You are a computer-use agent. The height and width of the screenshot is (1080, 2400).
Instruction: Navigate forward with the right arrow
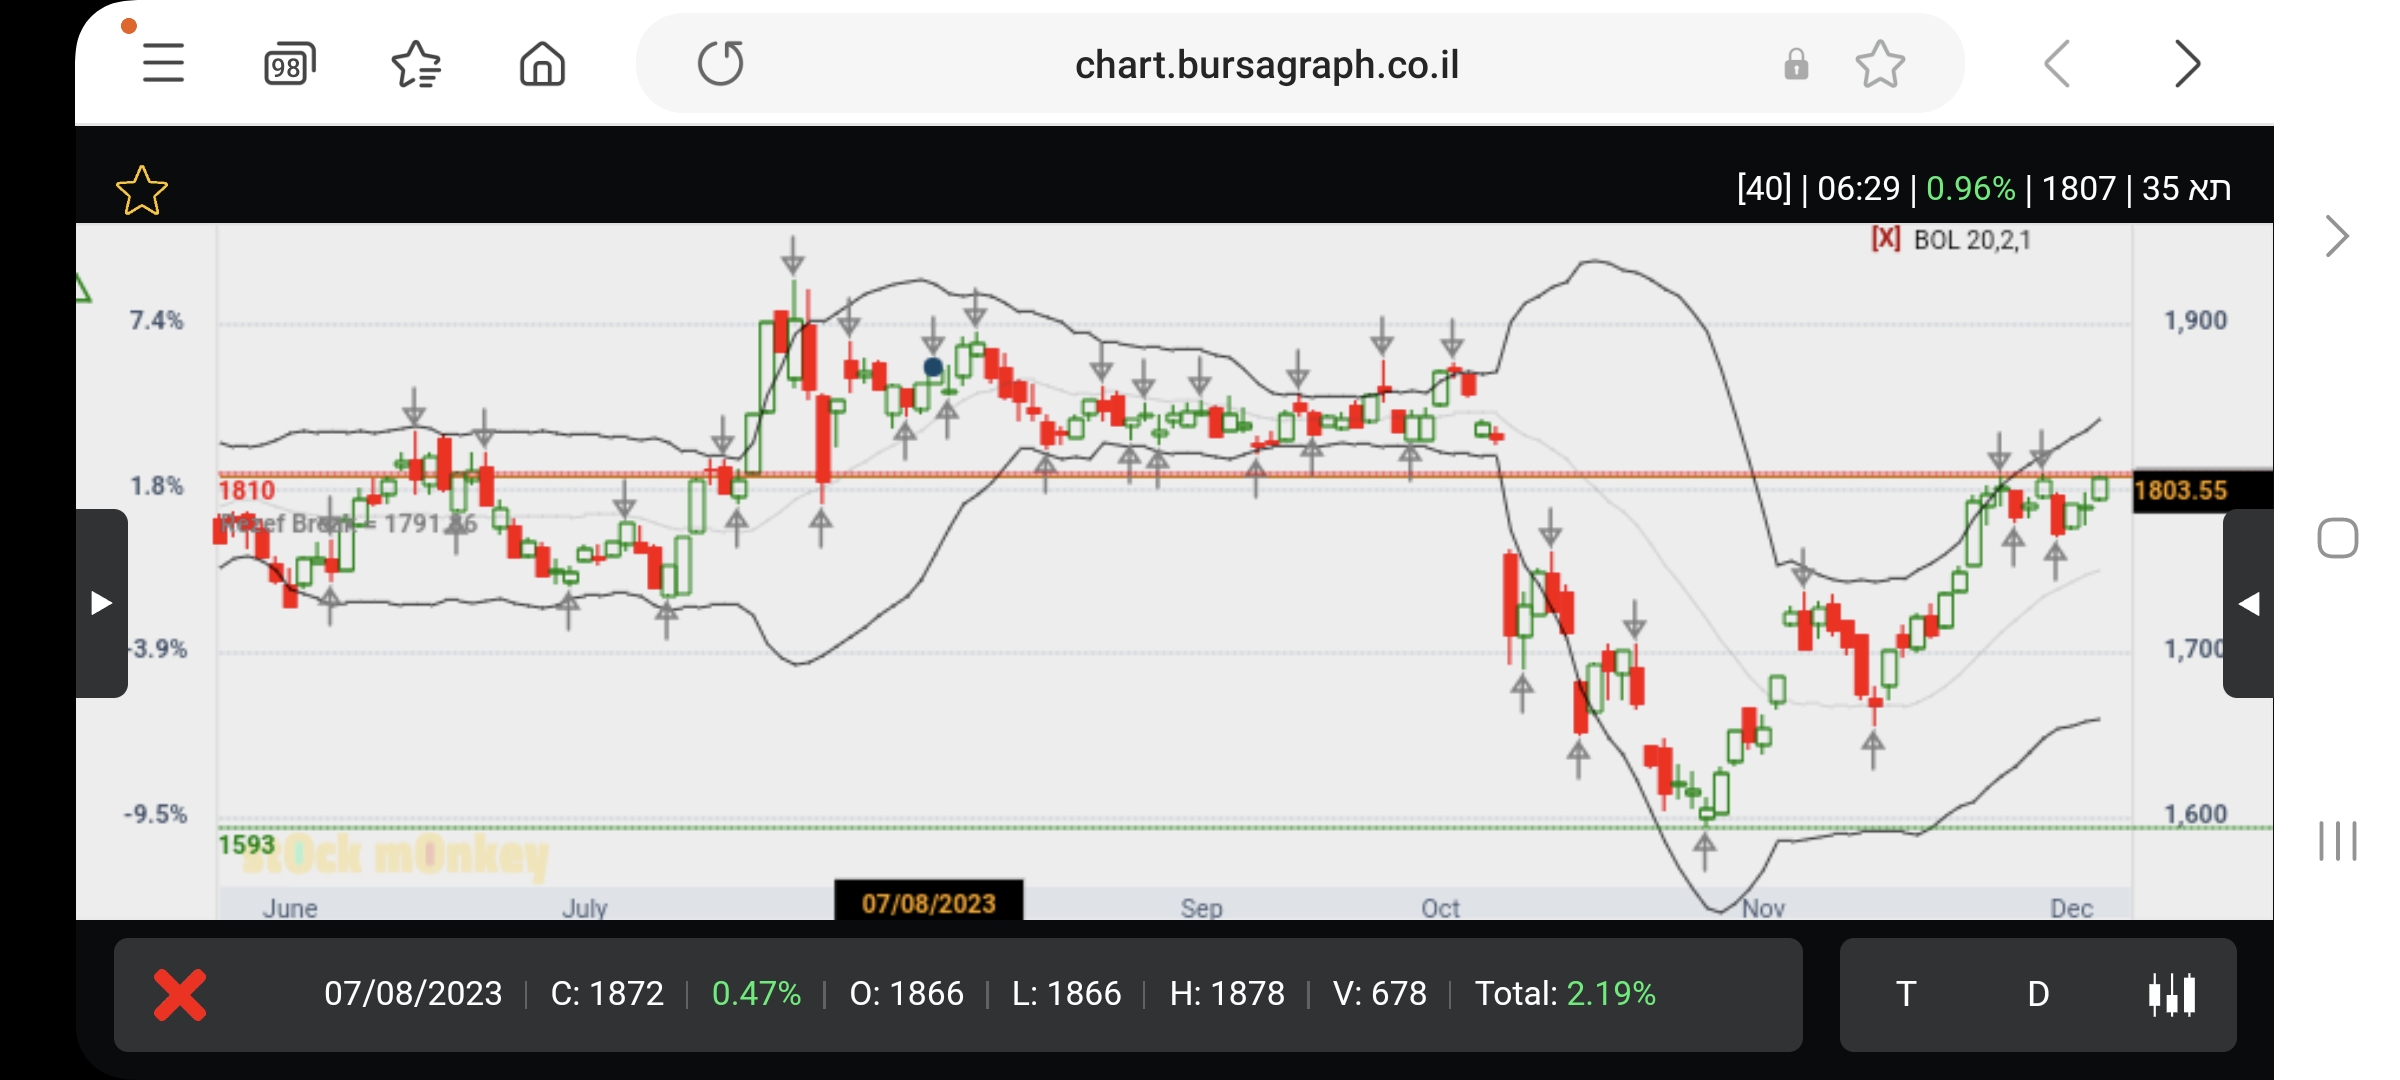pyautogui.click(x=2187, y=65)
